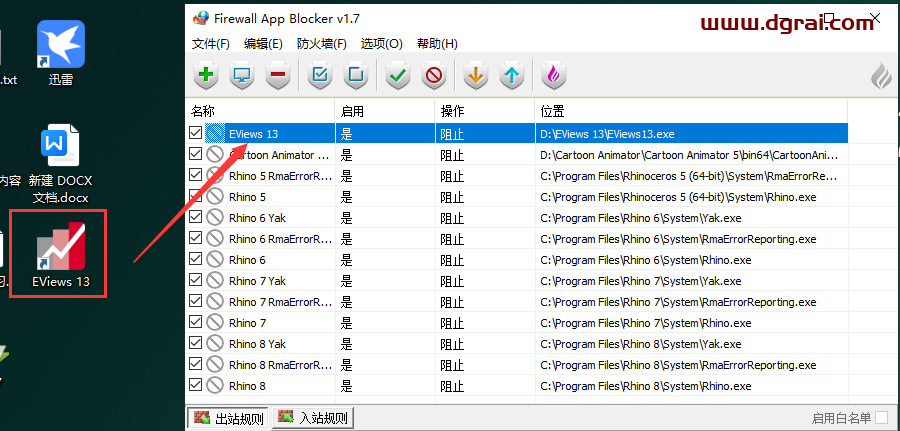The width and height of the screenshot is (900, 431).
Task: Uncheck the Rhino 6 rule checkbox
Action: click(195, 259)
